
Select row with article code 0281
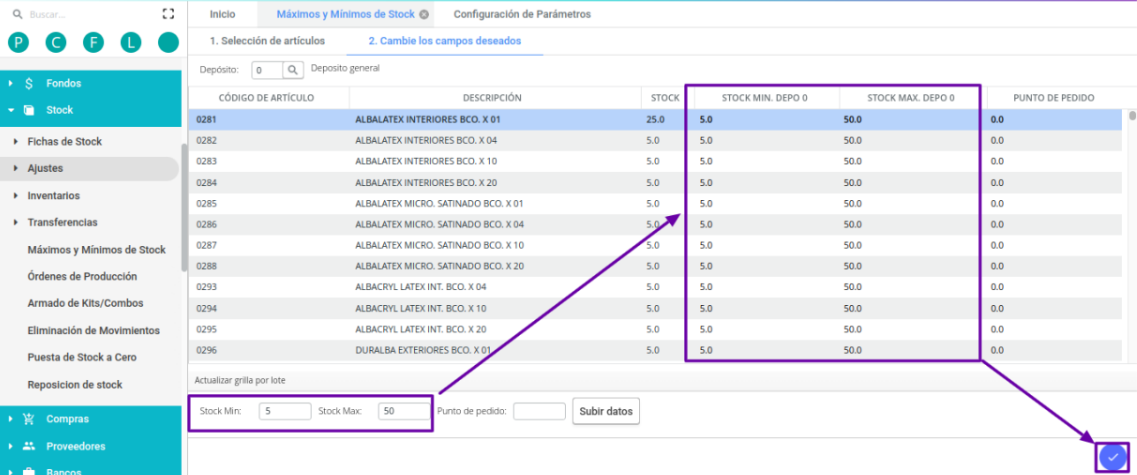point(656,120)
